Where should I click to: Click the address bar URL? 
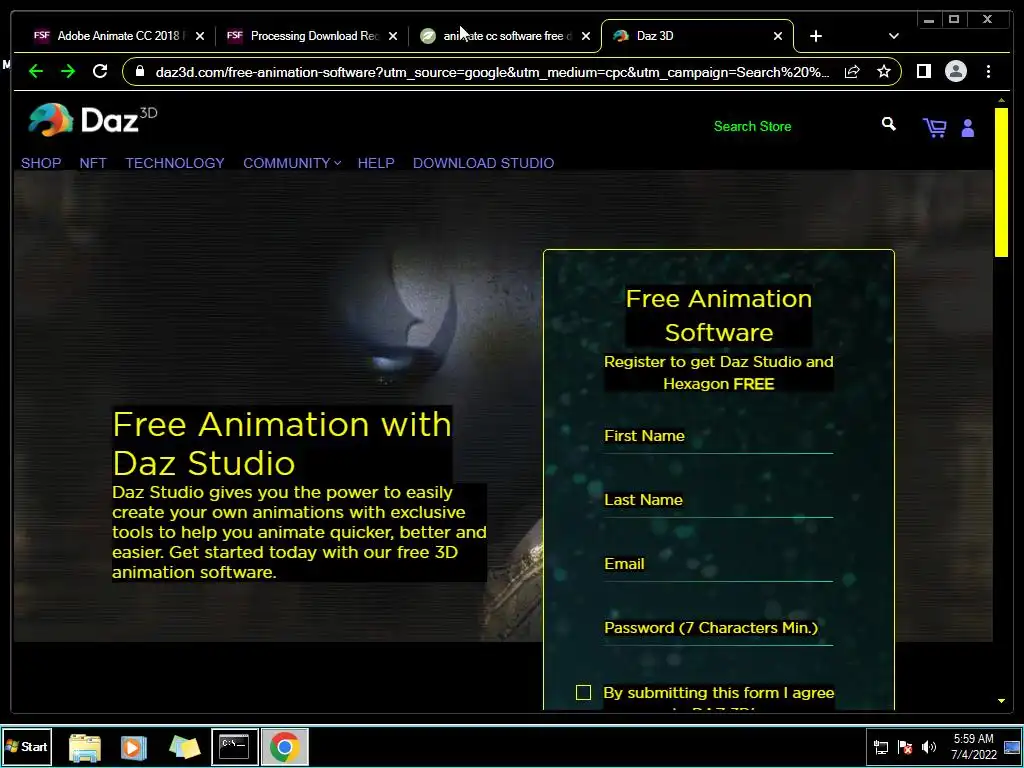(493, 72)
